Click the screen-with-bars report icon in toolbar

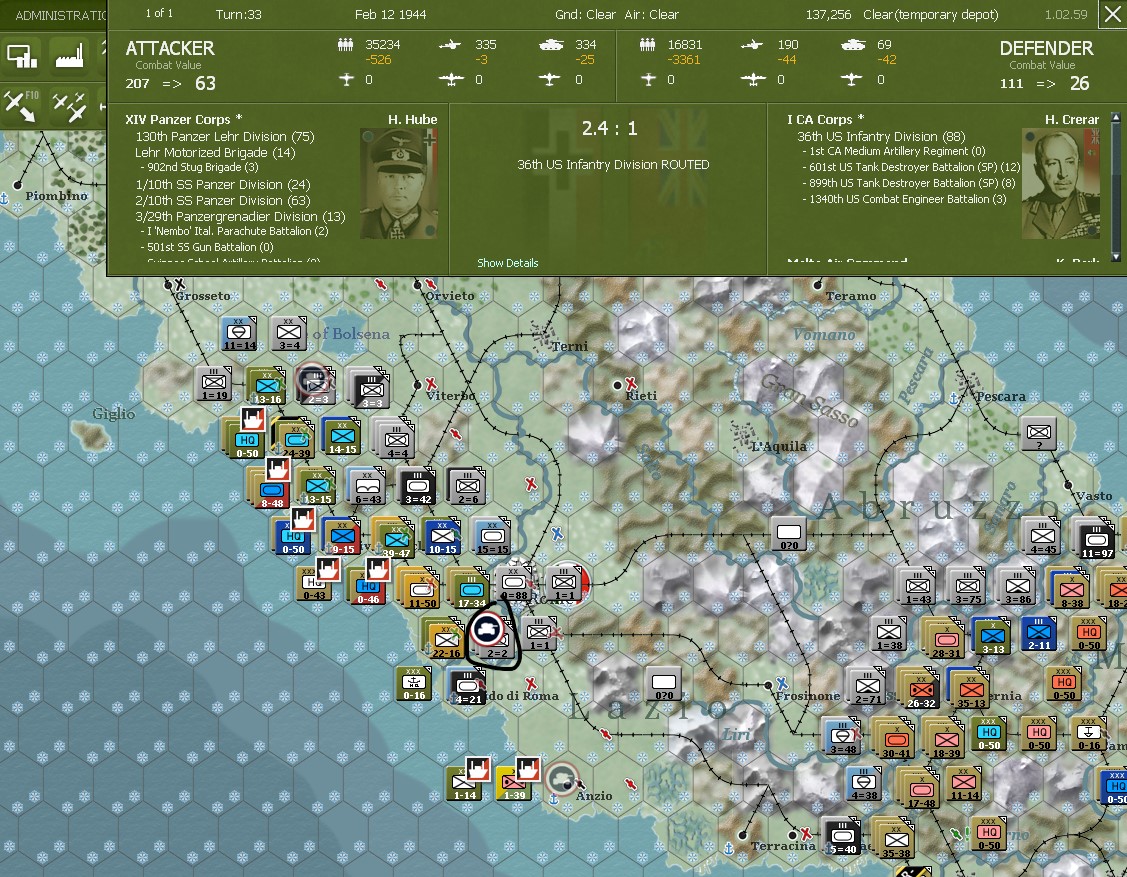[22, 55]
